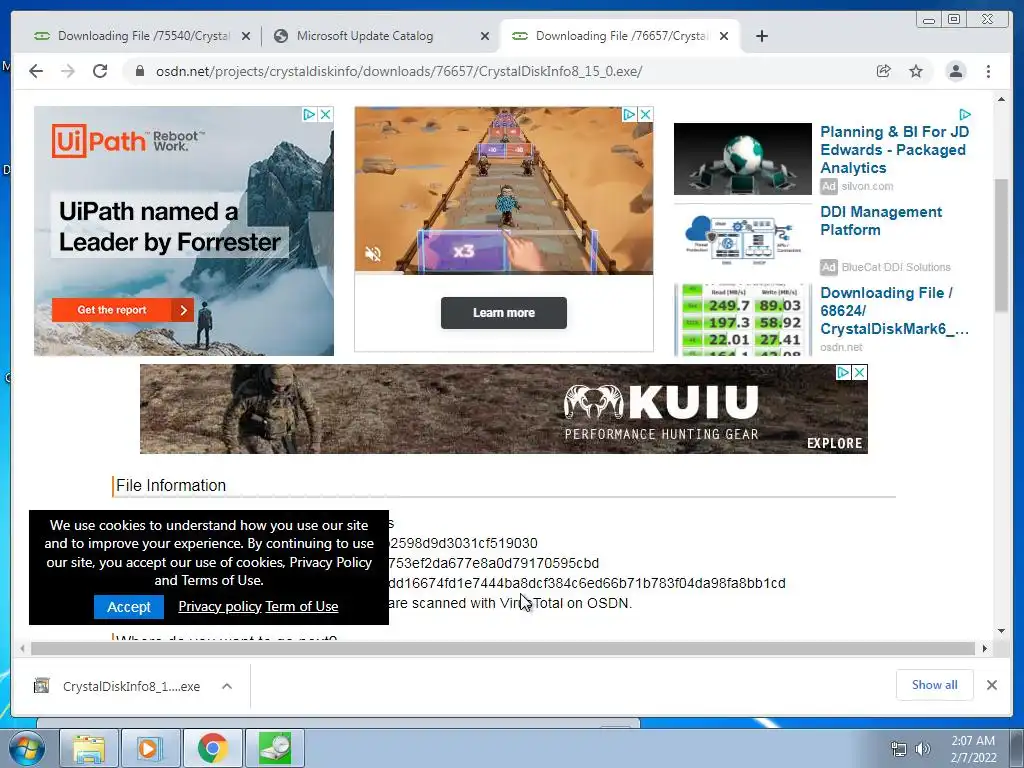
Task: Click the globe network ad thumbnail
Action: click(743, 159)
